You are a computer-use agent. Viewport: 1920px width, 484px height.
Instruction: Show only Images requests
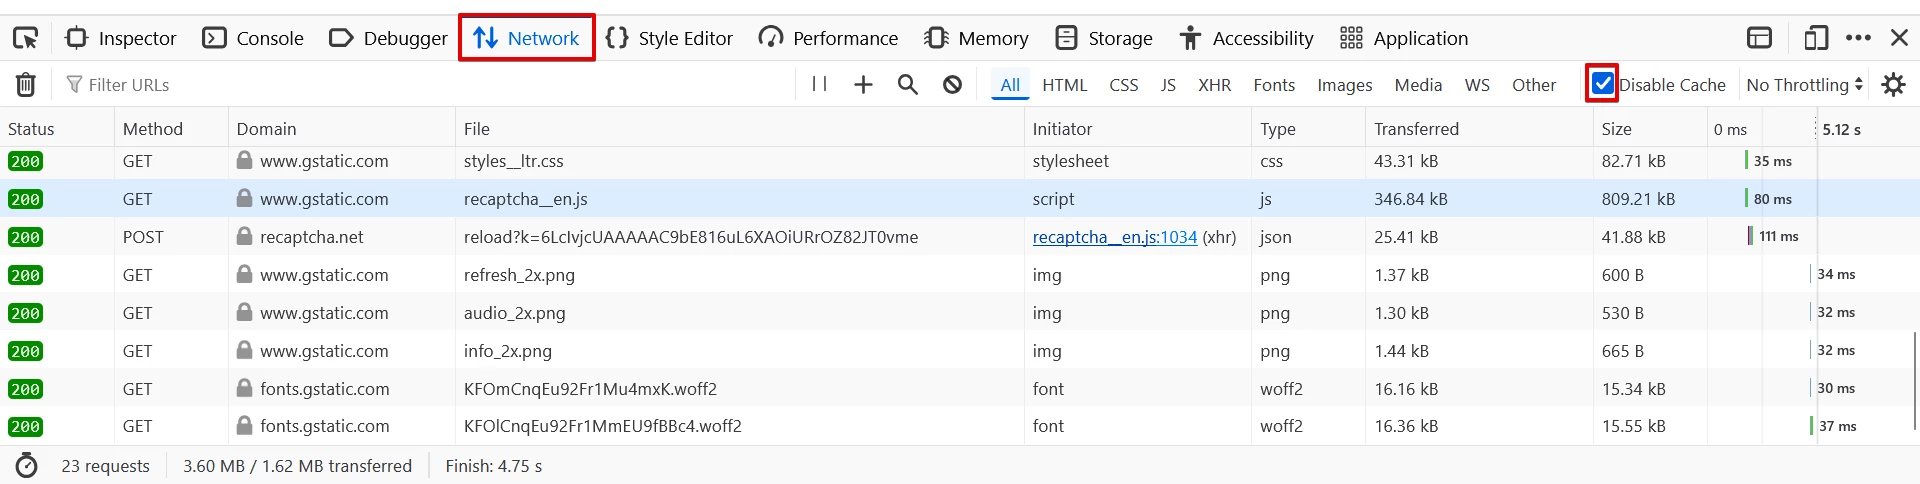[1344, 85]
